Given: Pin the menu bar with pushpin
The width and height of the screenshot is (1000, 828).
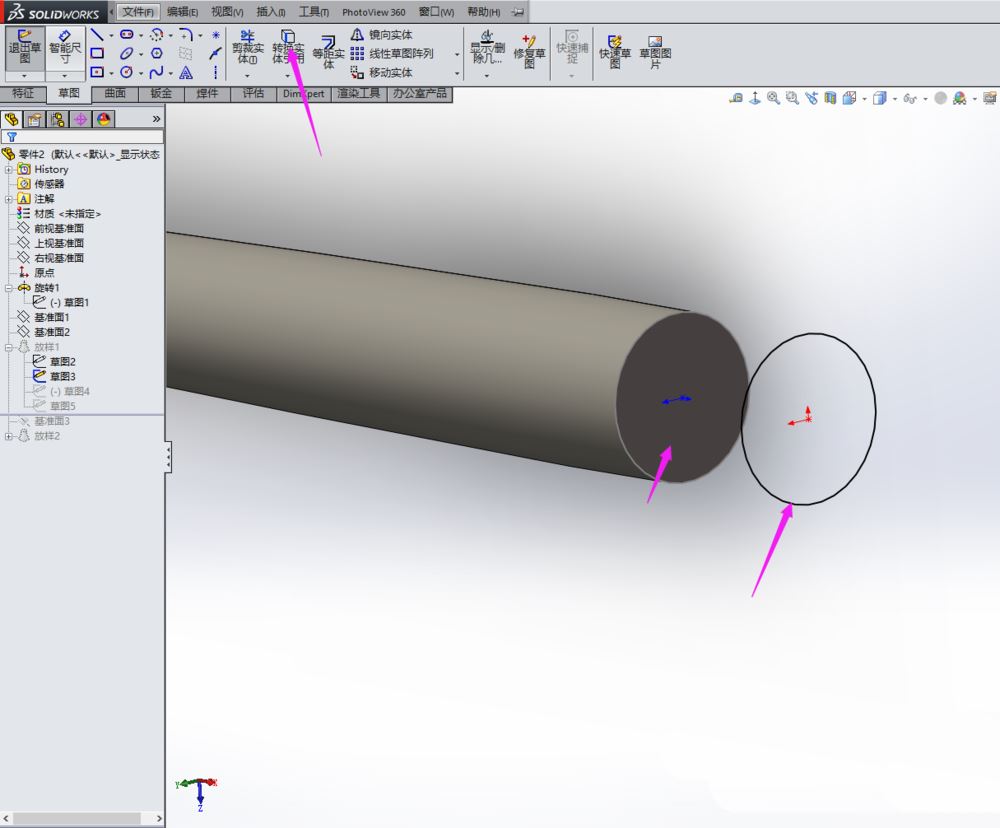Looking at the screenshot, I should click(x=518, y=11).
